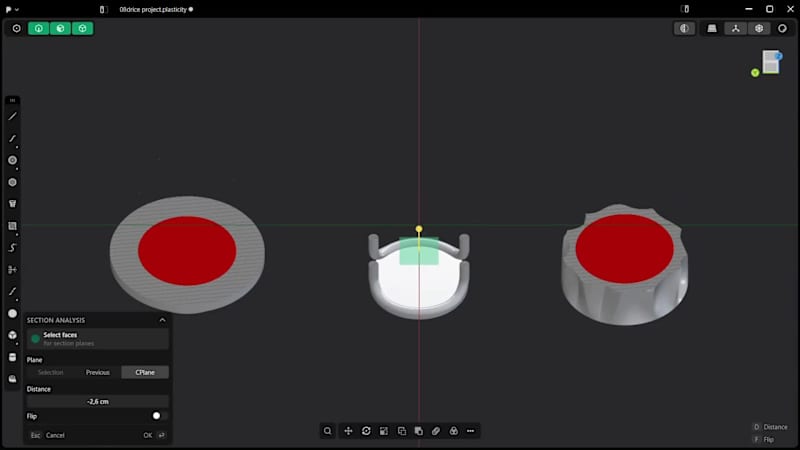Open the Plasticity app menu dropdown
This screenshot has height=450, width=800.
click(x=12, y=9)
